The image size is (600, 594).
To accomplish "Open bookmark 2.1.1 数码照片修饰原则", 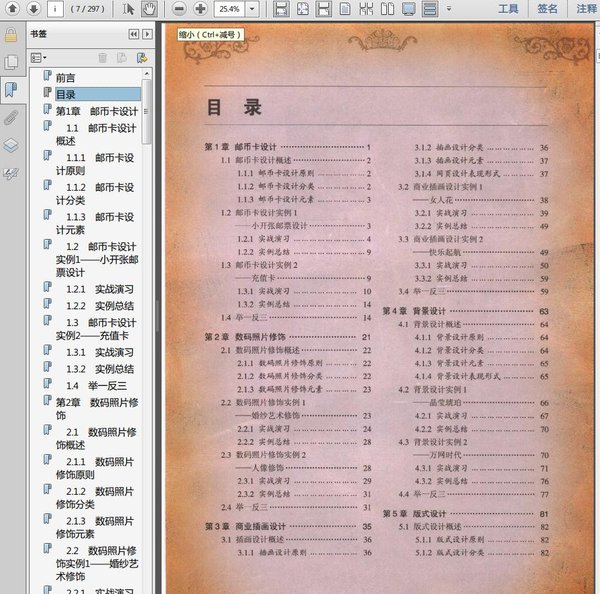I will [95, 468].
